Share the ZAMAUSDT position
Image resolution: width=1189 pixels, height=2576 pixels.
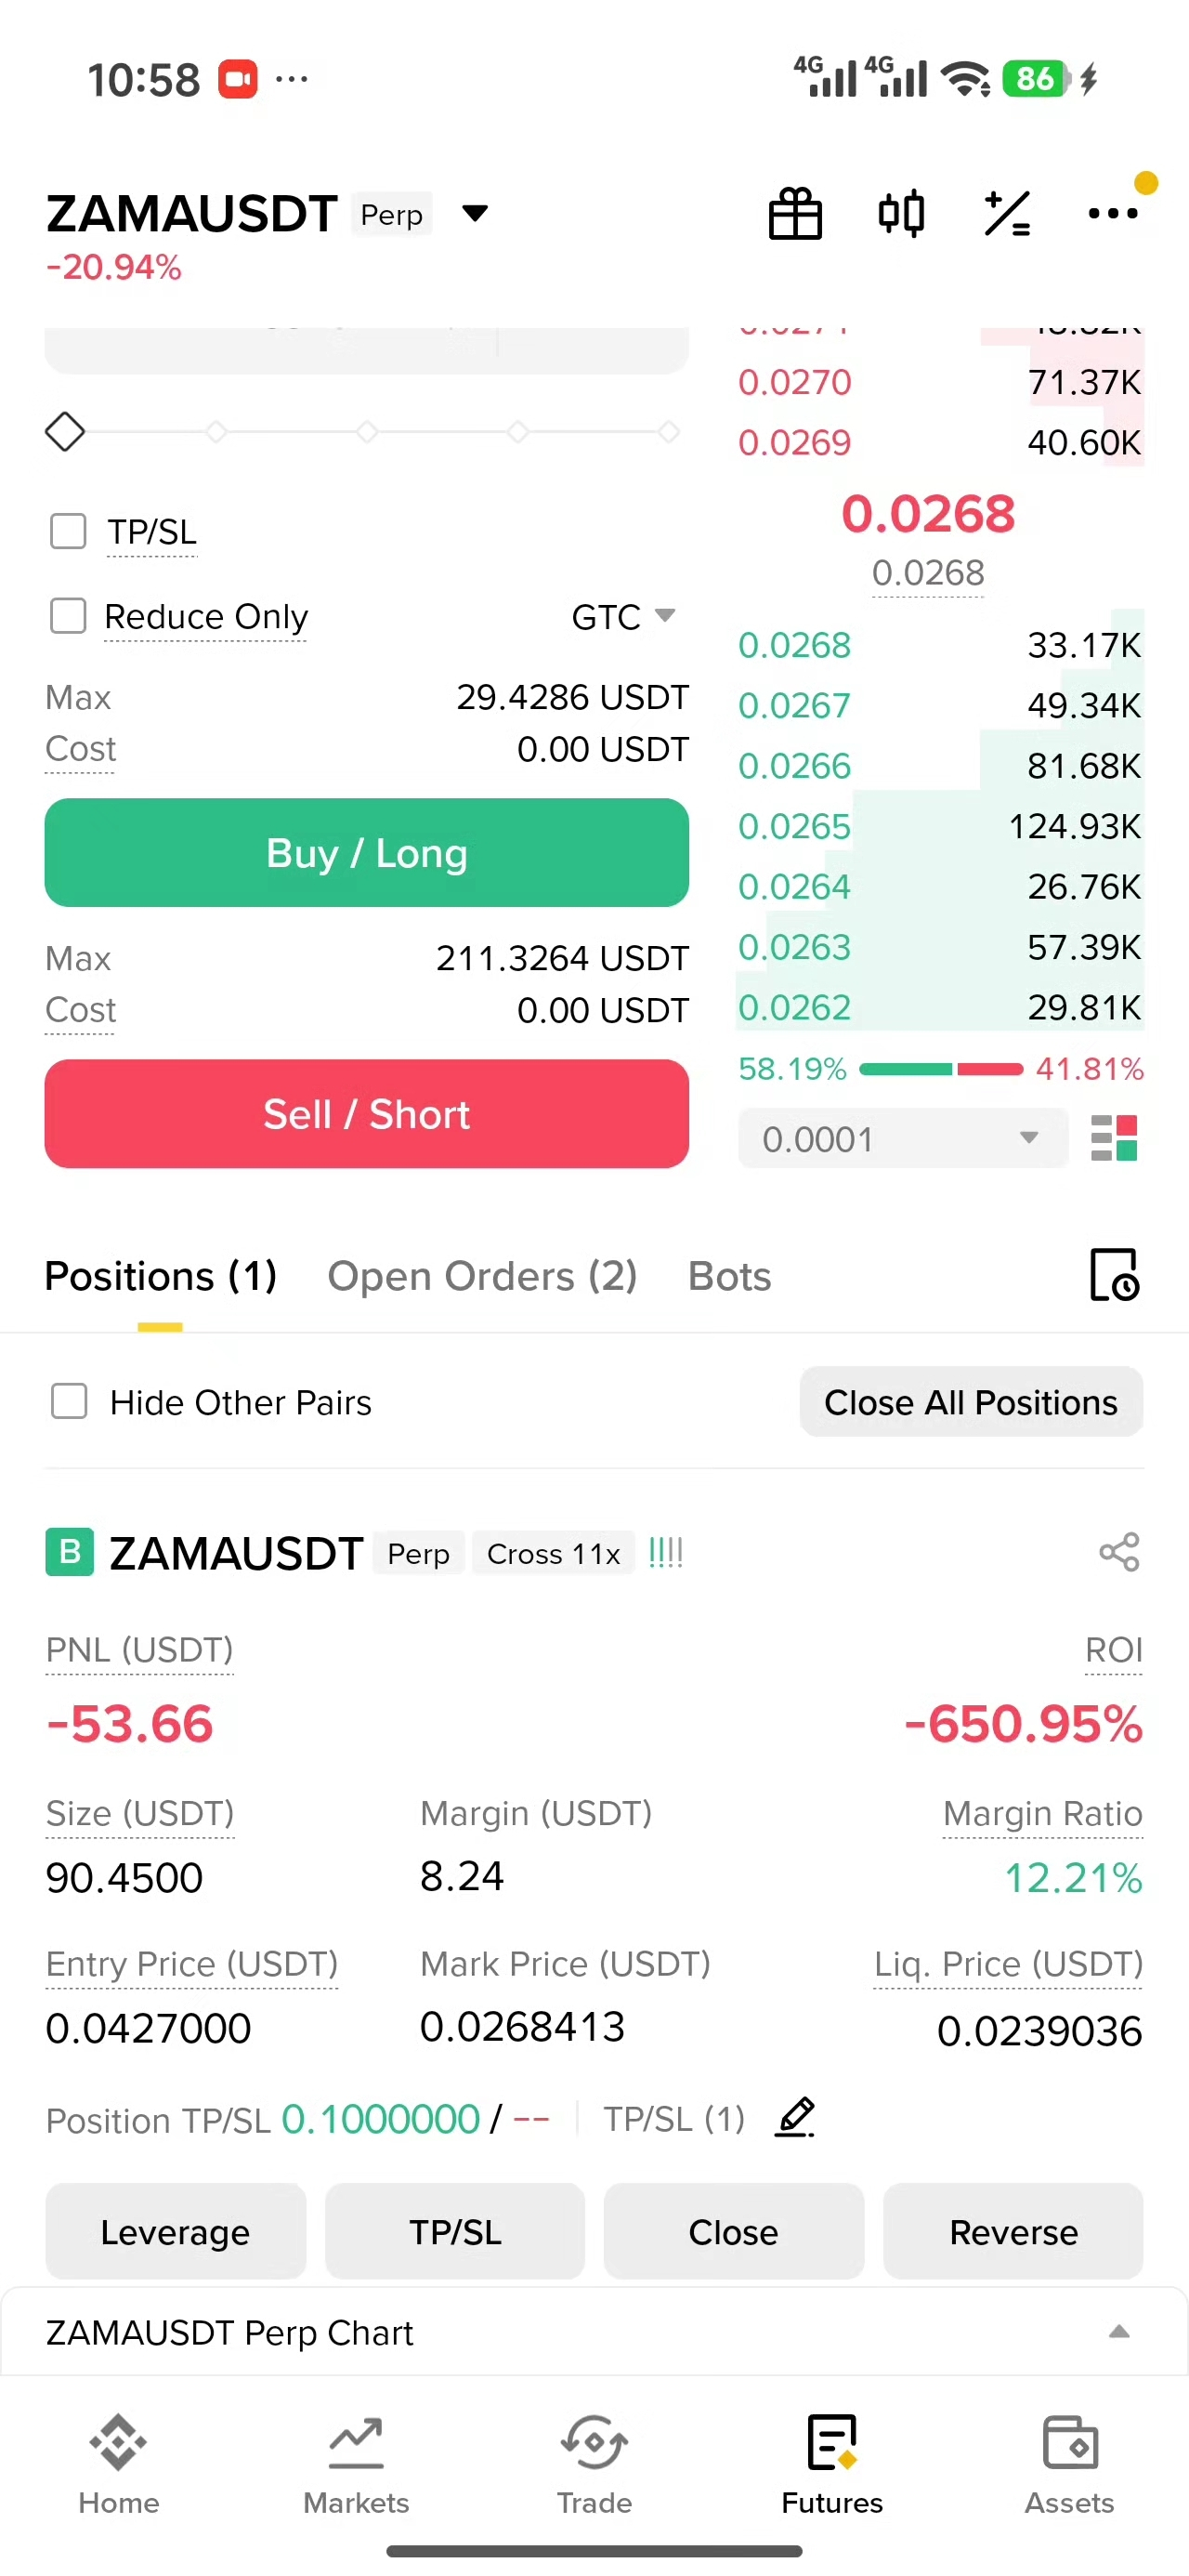1119,1552
